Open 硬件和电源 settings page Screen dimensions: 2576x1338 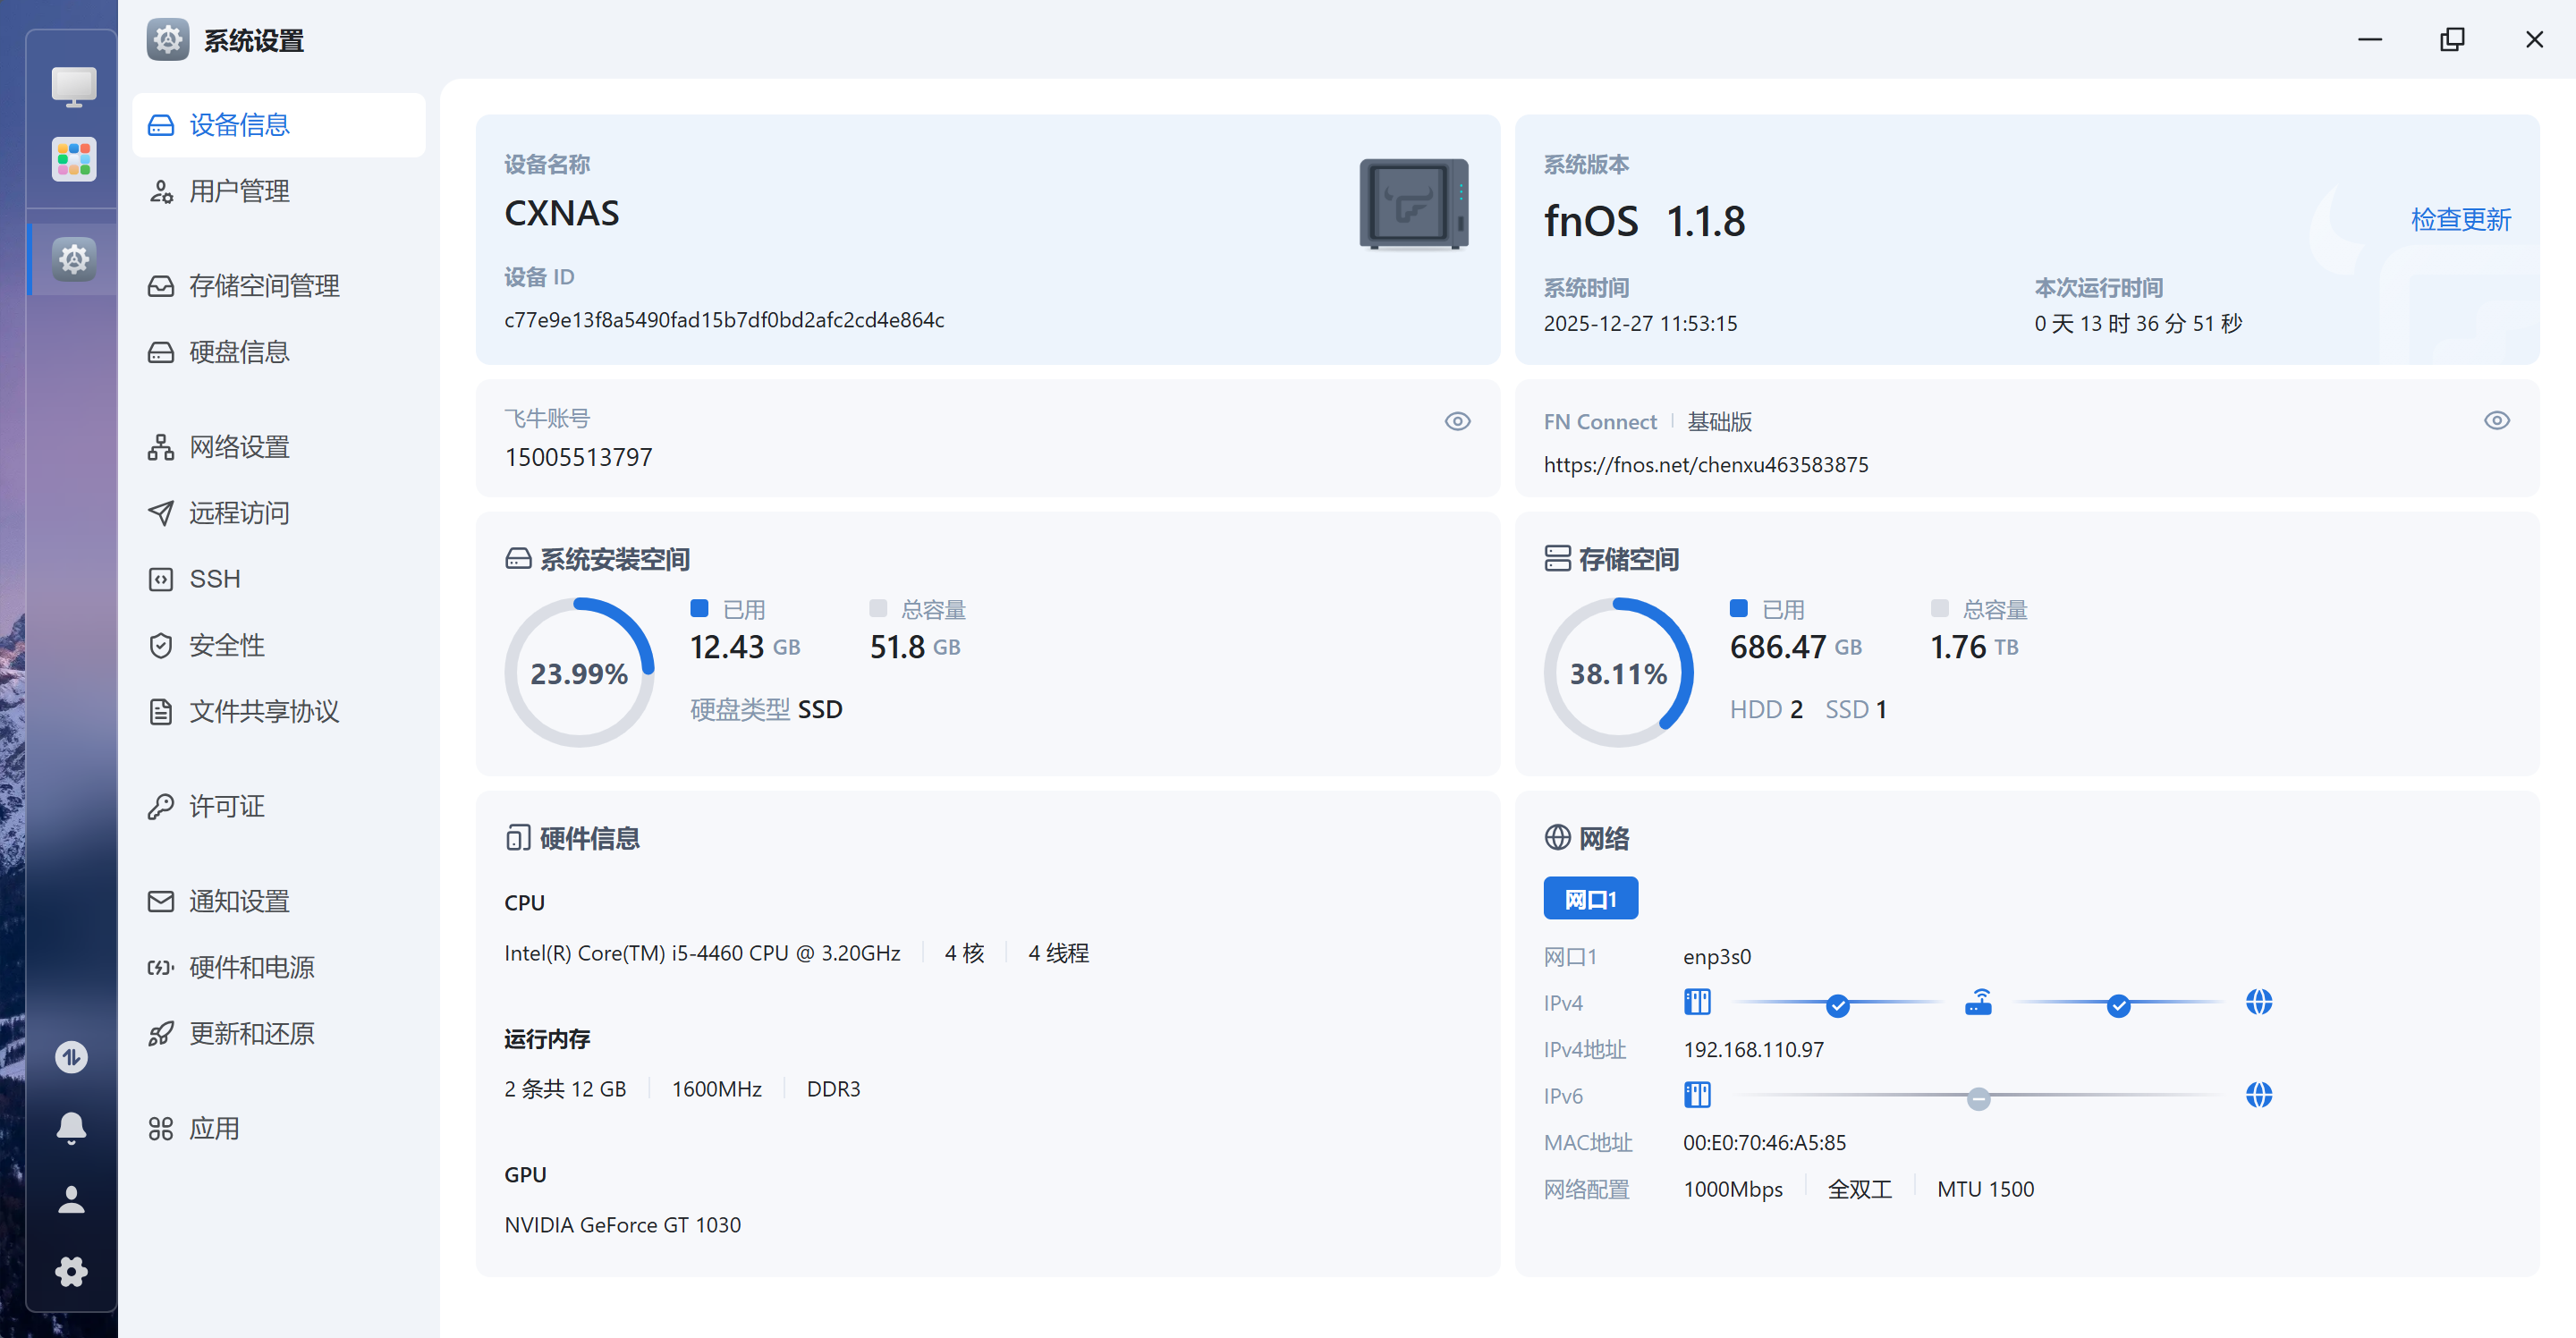click(251, 967)
